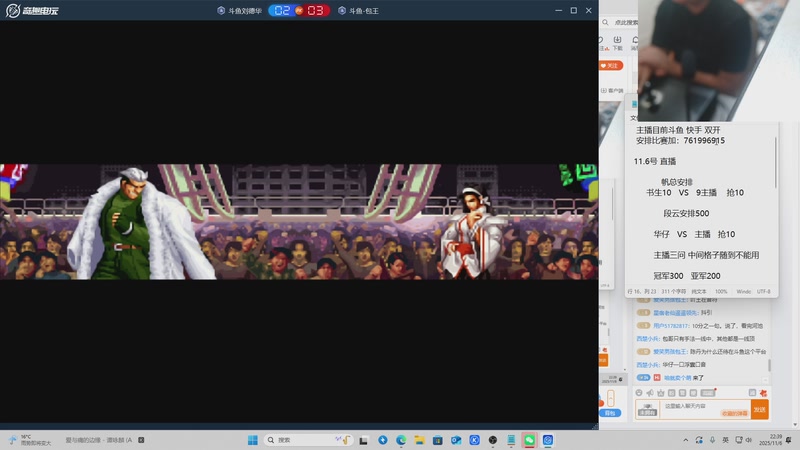This screenshot has width=800, height=450.
Task: Open the emoji picker in the chat toolbar
Action: pyautogui.click(x=639, y=393)
